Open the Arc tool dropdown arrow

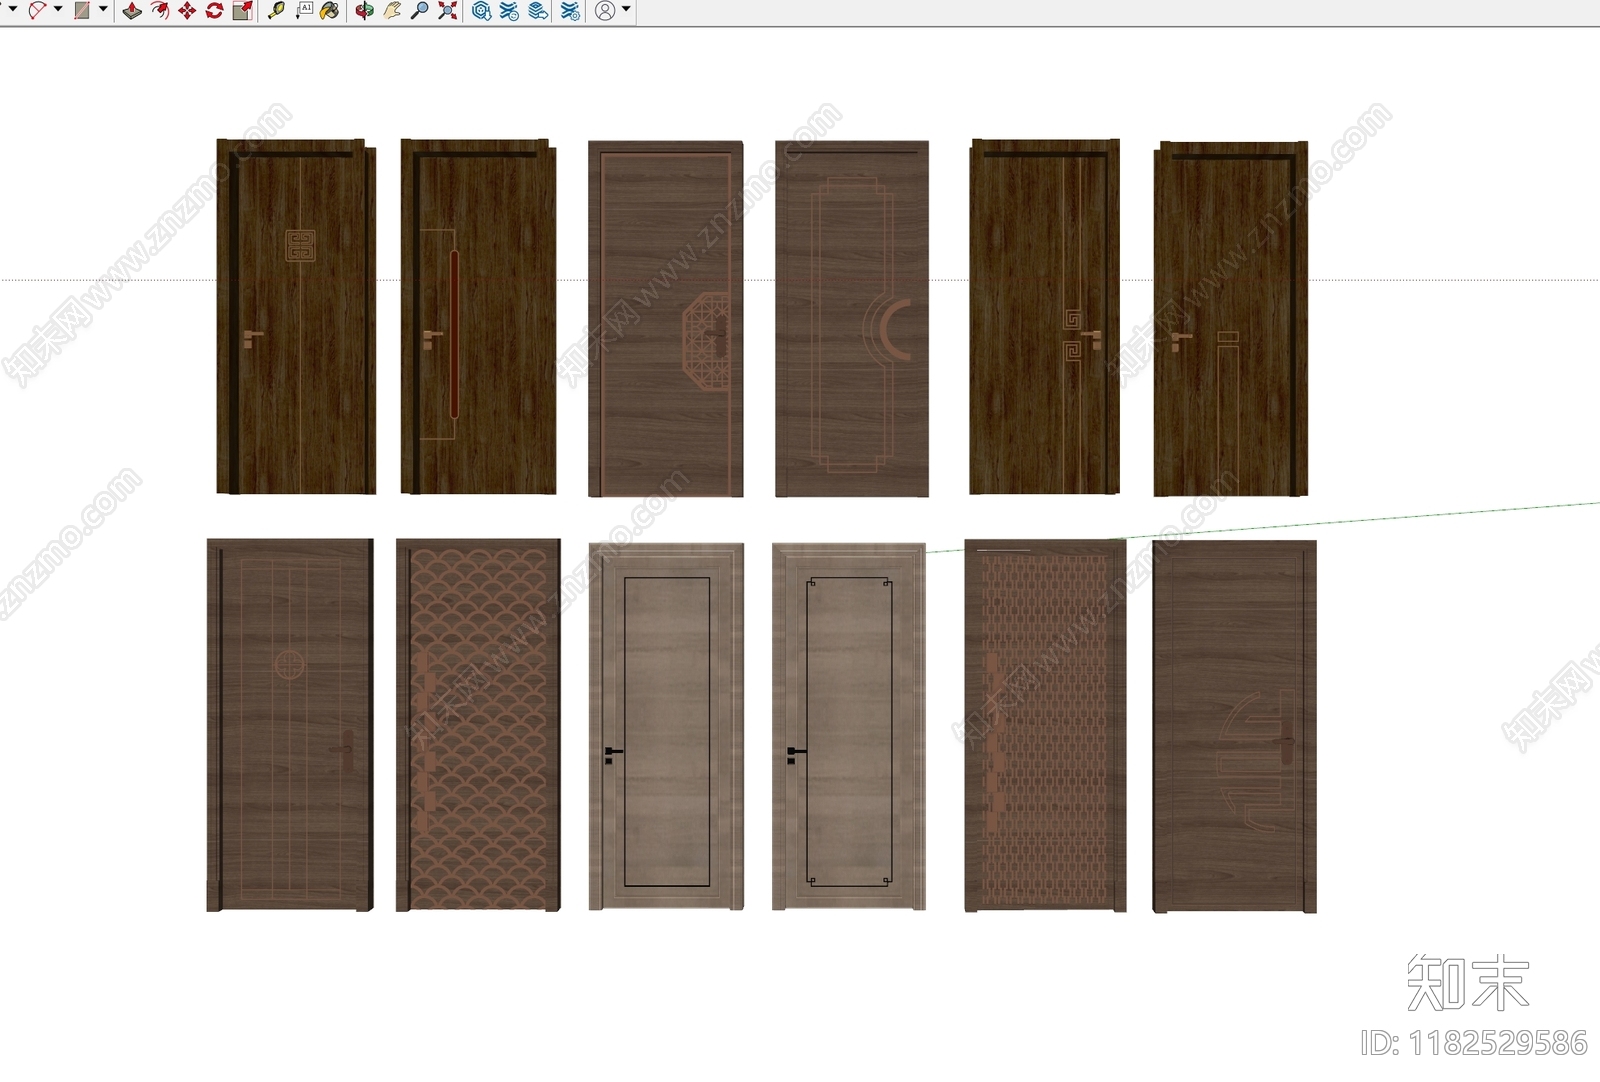tap(58, 9)
